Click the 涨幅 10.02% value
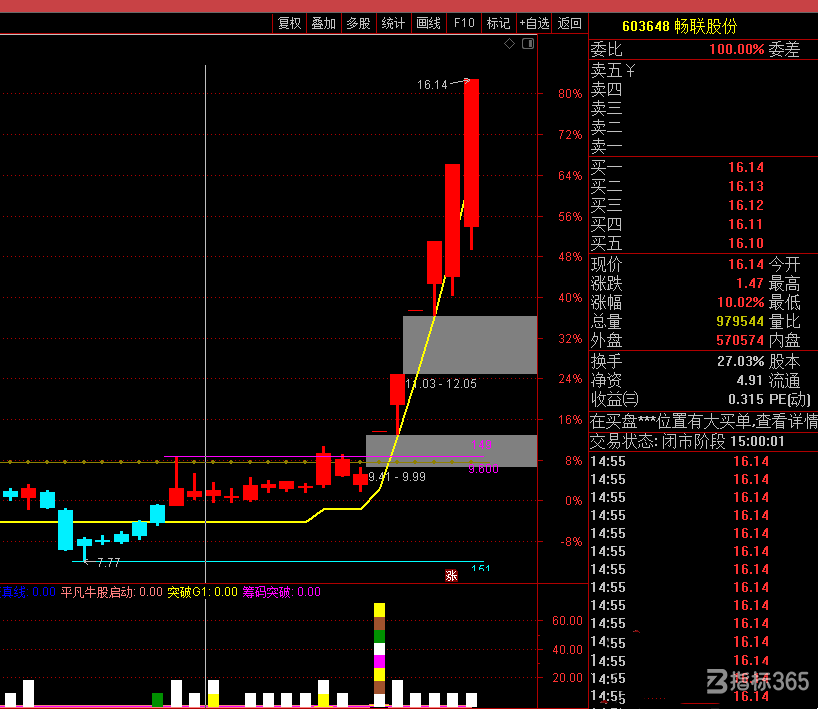The width and height of the screenshot is (818, 709). point(741,303)
